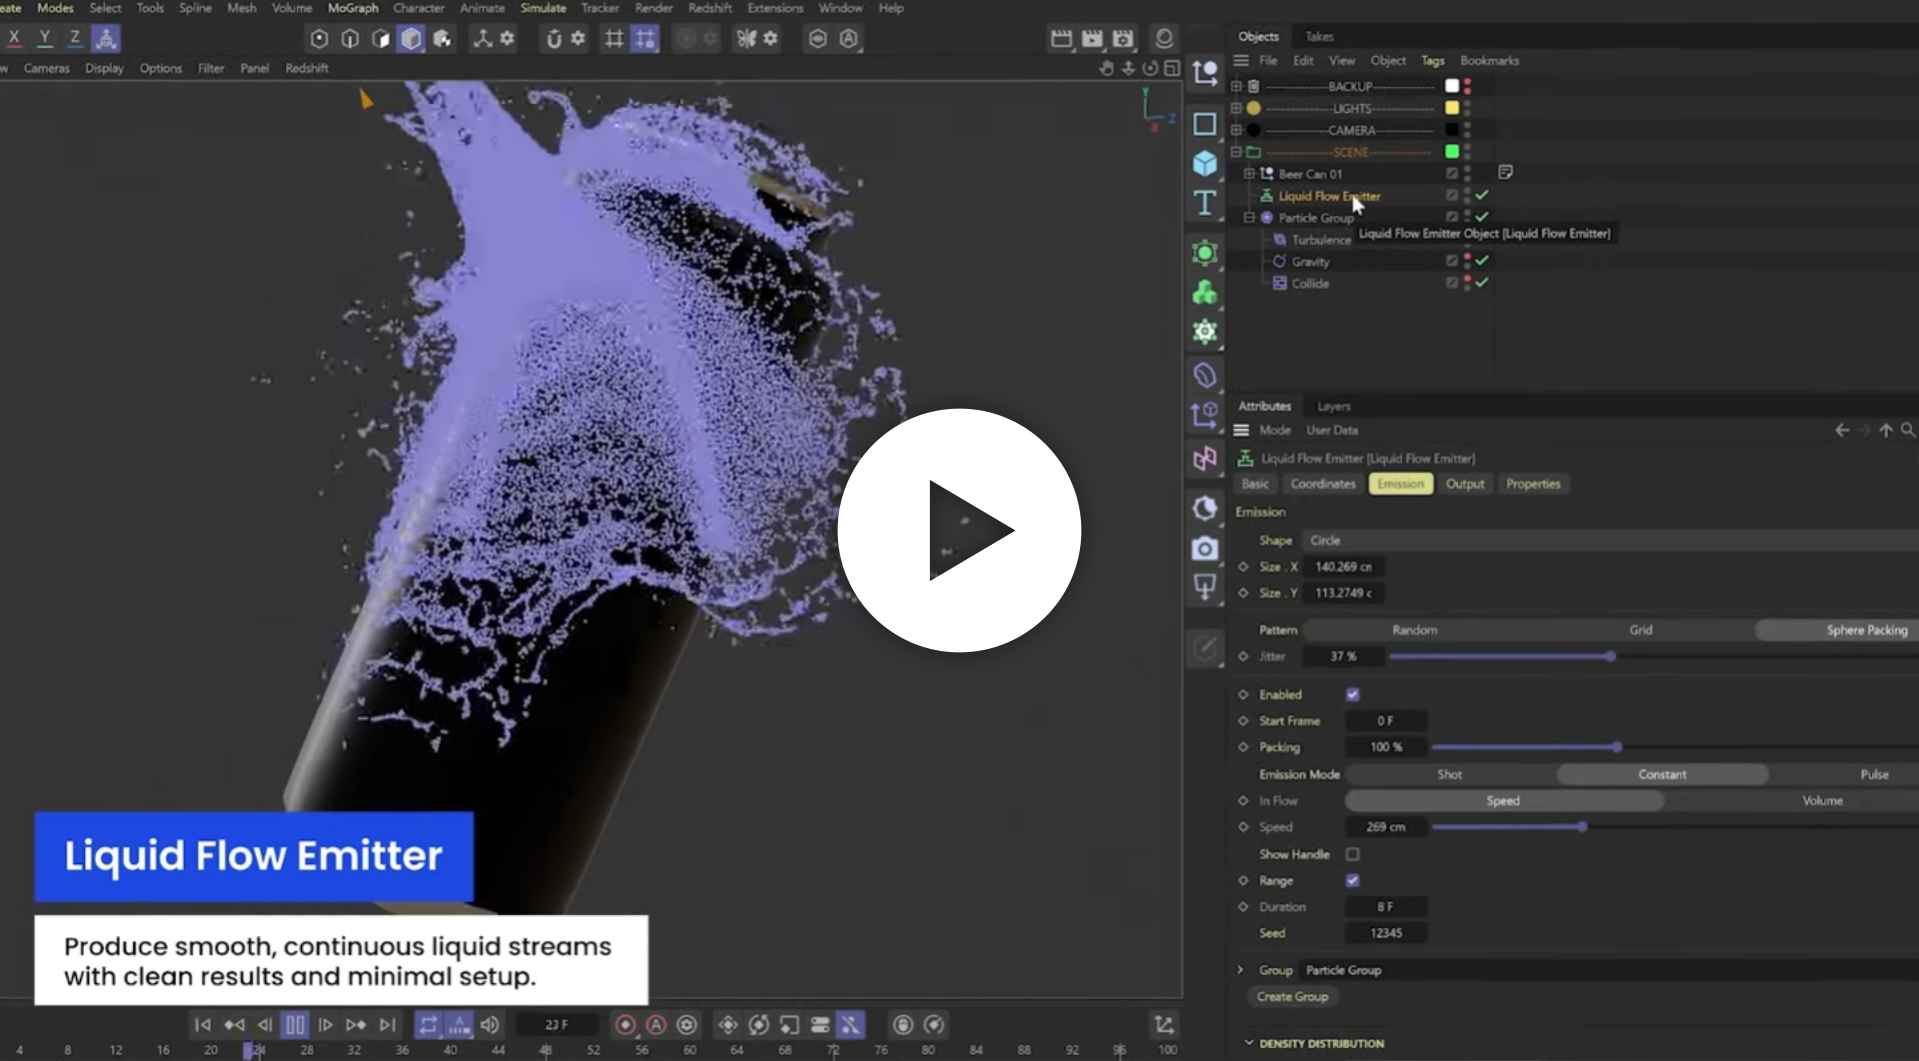Image resolution: width=1919 pixels, height=1061 pixels.
Task: Expand the Group Particle Group row
Action: [1241, 970]
